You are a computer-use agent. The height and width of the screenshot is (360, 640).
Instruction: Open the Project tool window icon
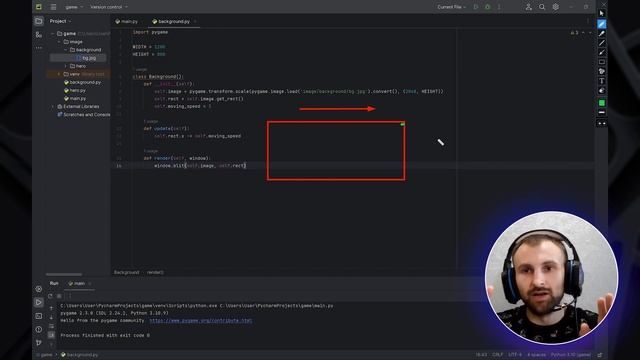pos(39,21)
